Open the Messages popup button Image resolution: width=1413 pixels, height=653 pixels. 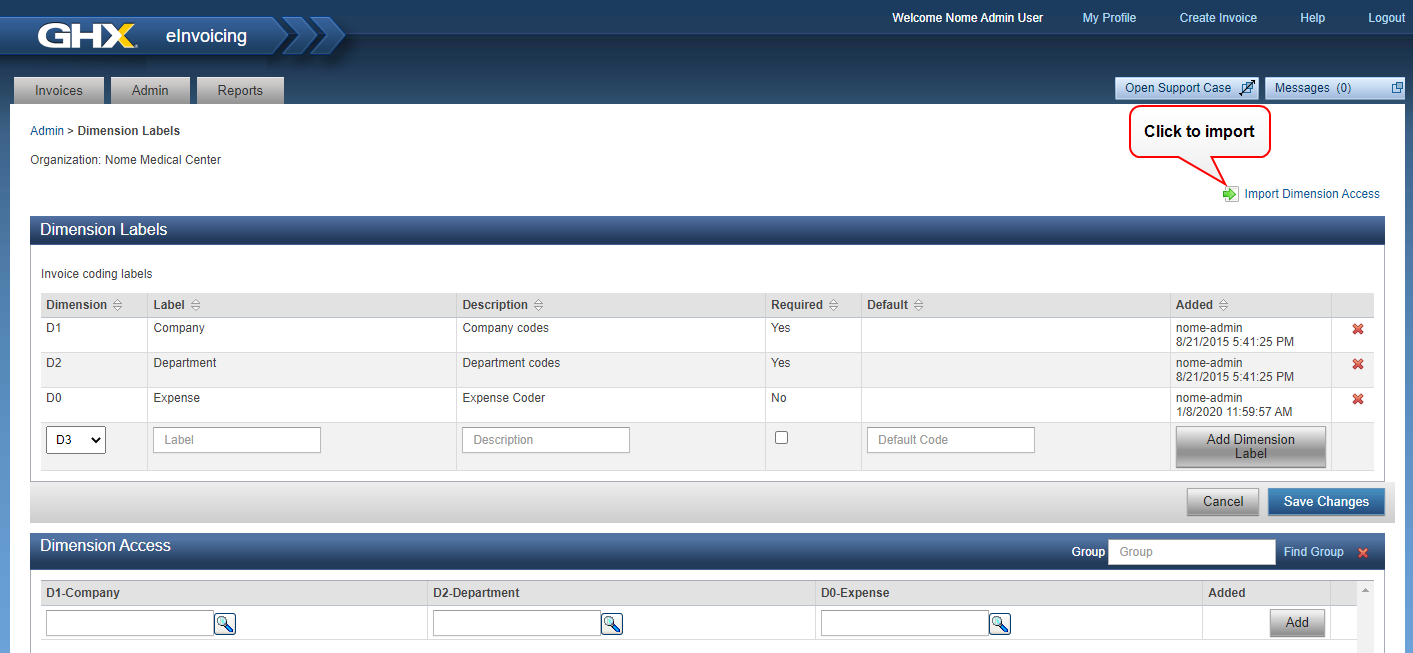1334,88
